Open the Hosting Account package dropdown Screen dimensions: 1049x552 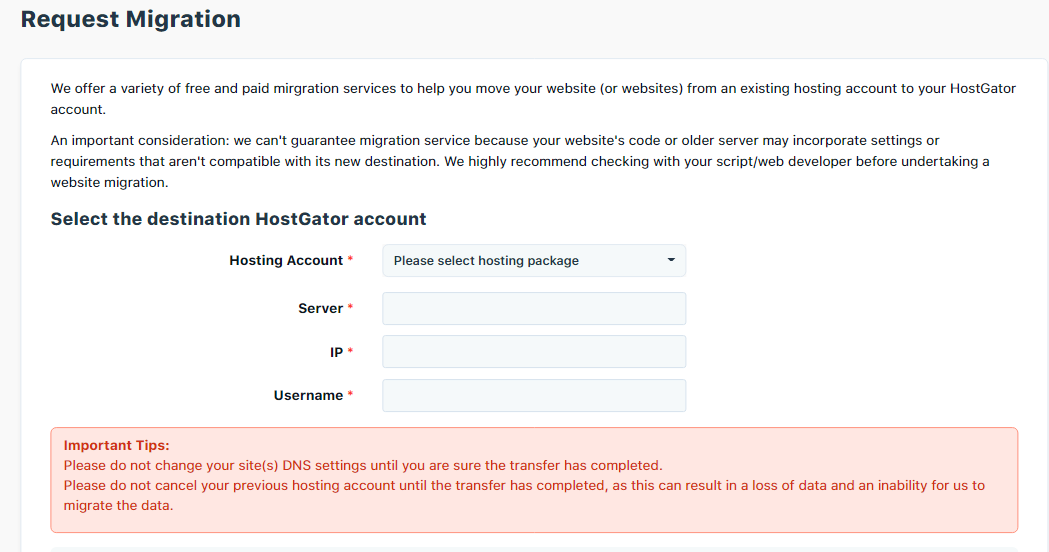534,260
